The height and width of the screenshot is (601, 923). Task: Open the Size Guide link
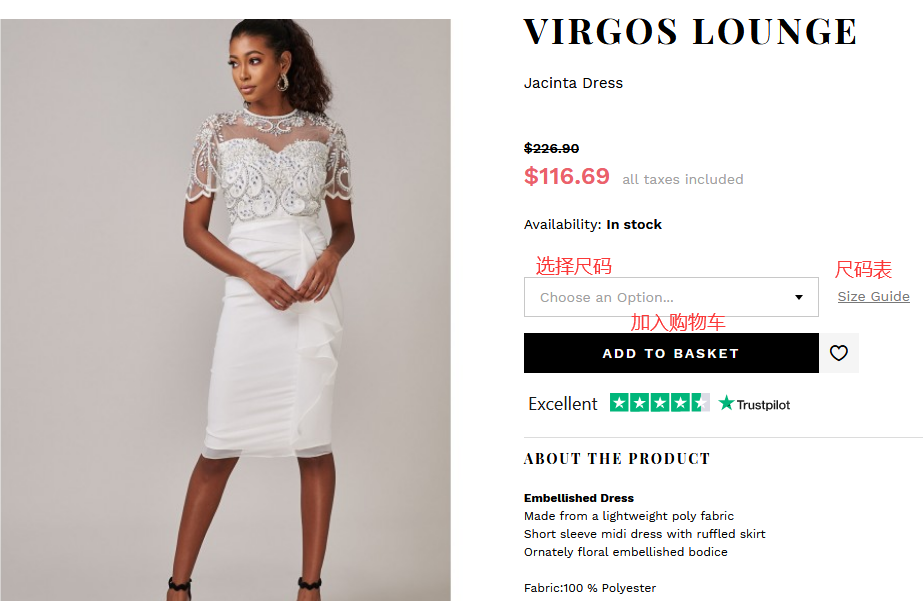[874, 297]
